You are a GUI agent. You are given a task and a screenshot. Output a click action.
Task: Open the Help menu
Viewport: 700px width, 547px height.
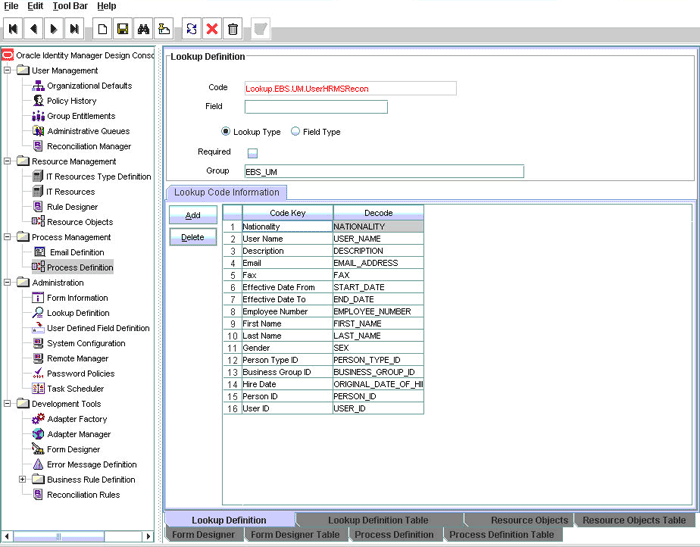107,6
